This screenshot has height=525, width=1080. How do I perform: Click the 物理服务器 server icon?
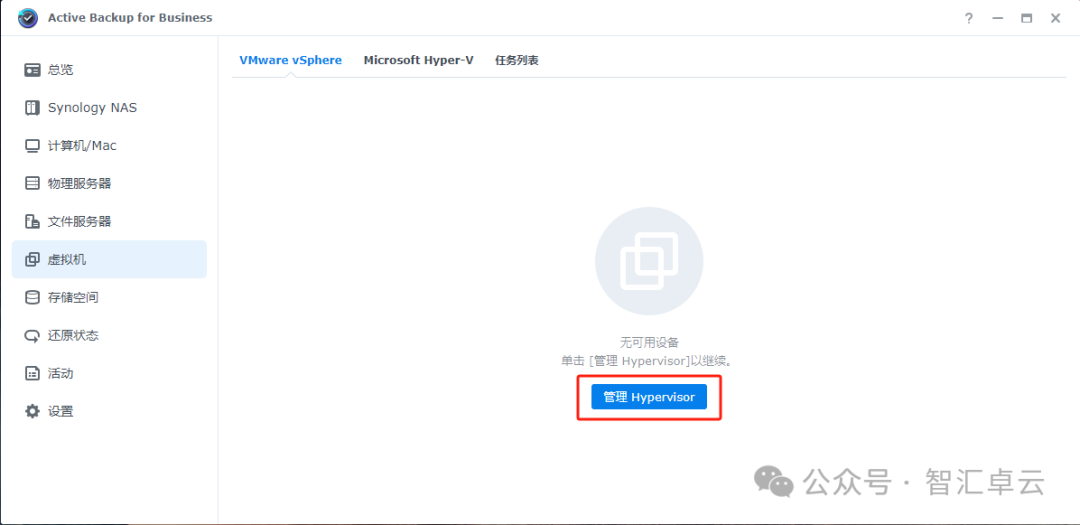(x=32, y=184)
